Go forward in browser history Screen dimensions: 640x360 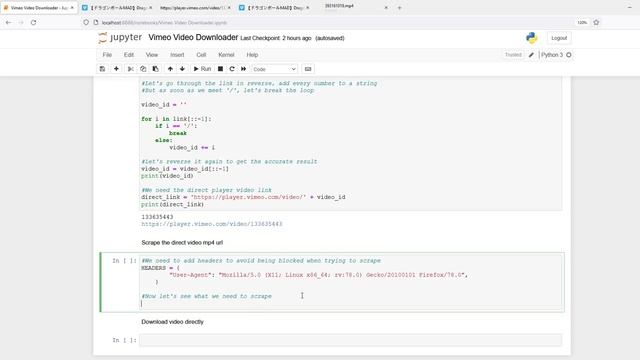(x=21, y=22)
